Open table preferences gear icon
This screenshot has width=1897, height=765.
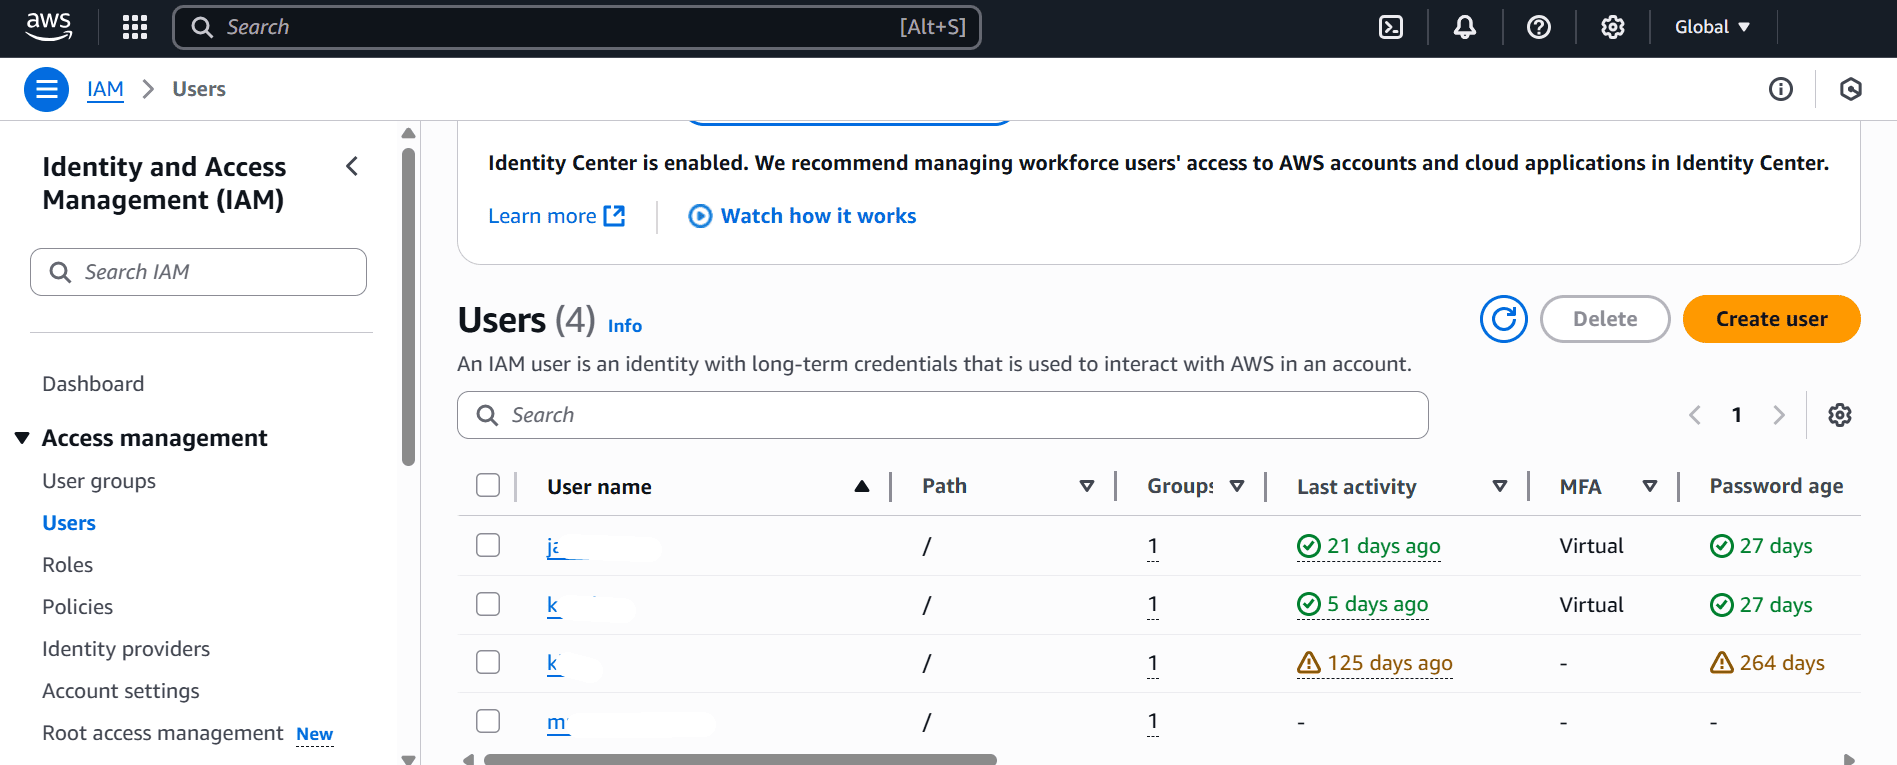[1840, 415]
